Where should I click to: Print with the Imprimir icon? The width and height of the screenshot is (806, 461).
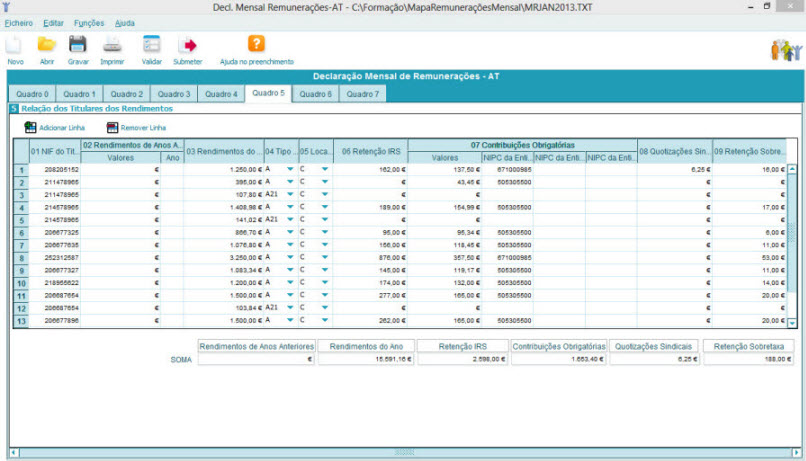pos(113,45)
